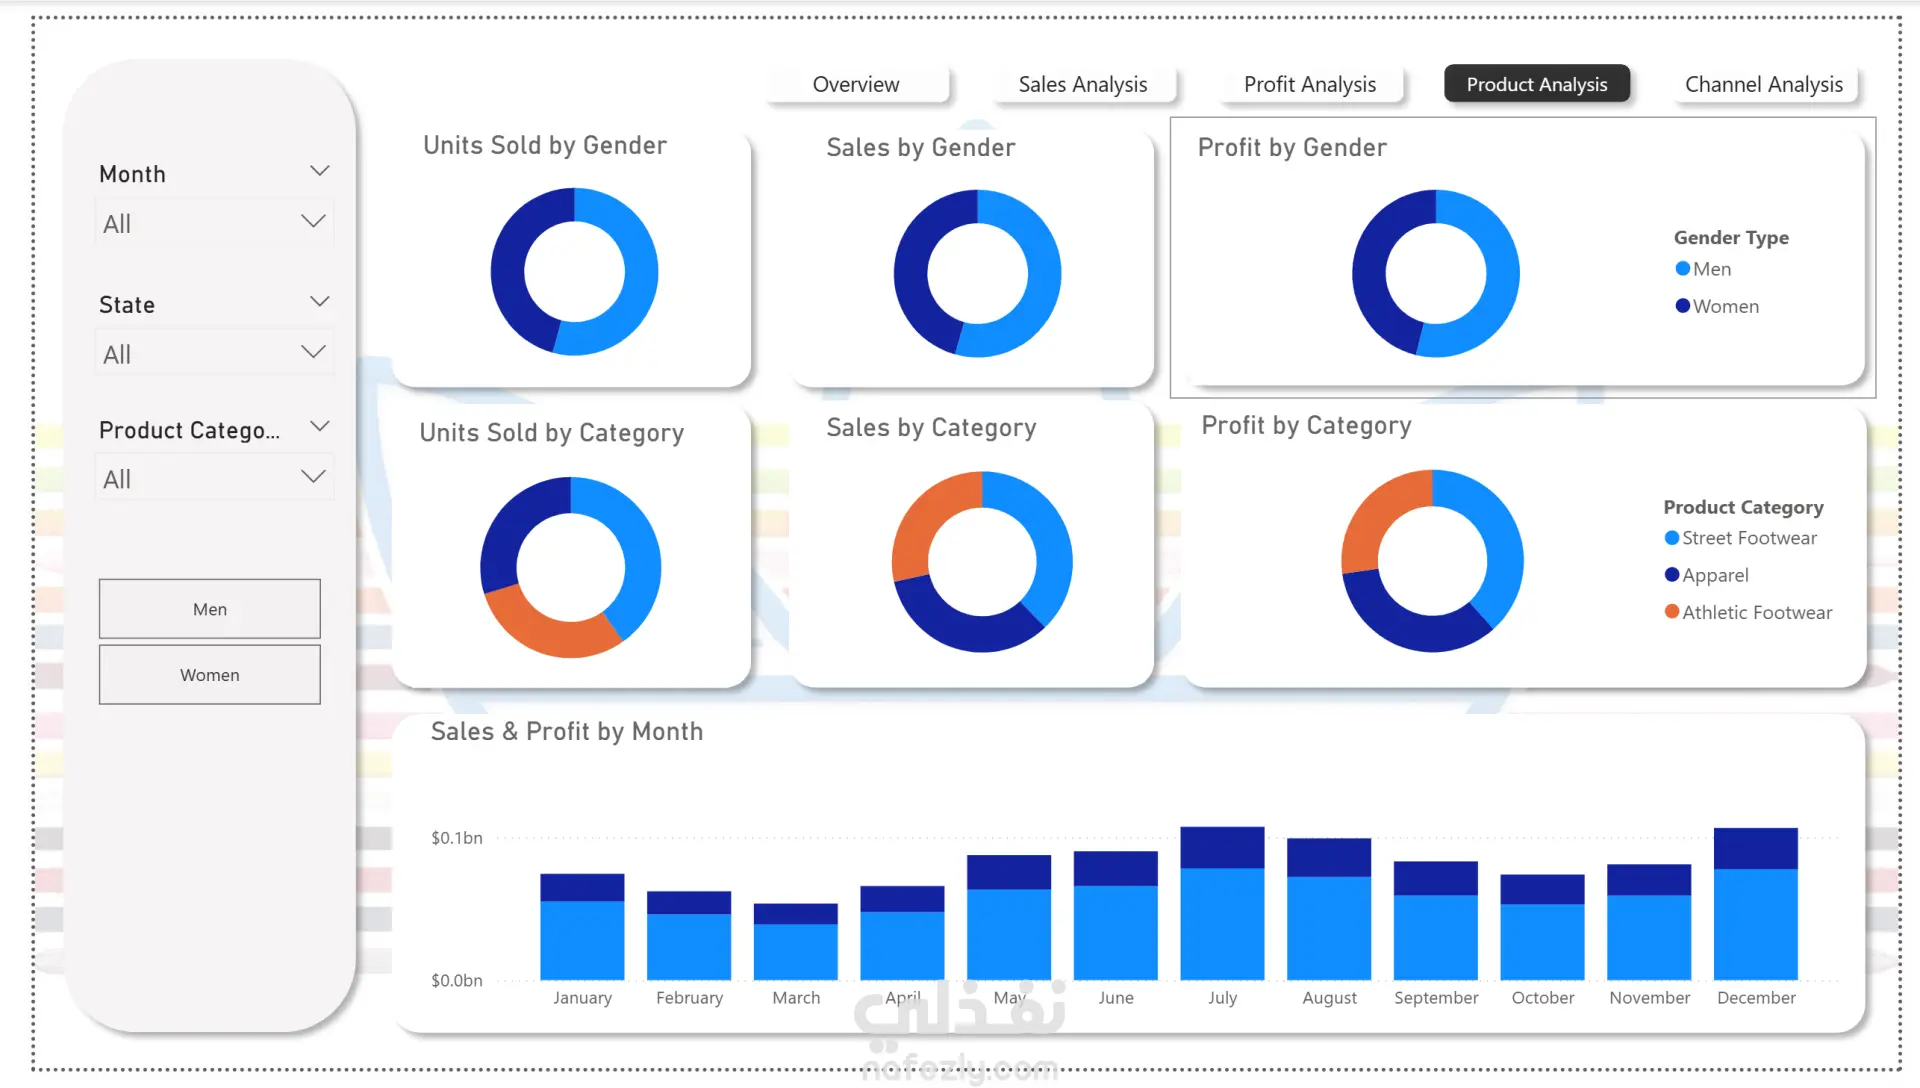Click the June bar
The image size is (1920, 1088).
tap(1116, 916)
